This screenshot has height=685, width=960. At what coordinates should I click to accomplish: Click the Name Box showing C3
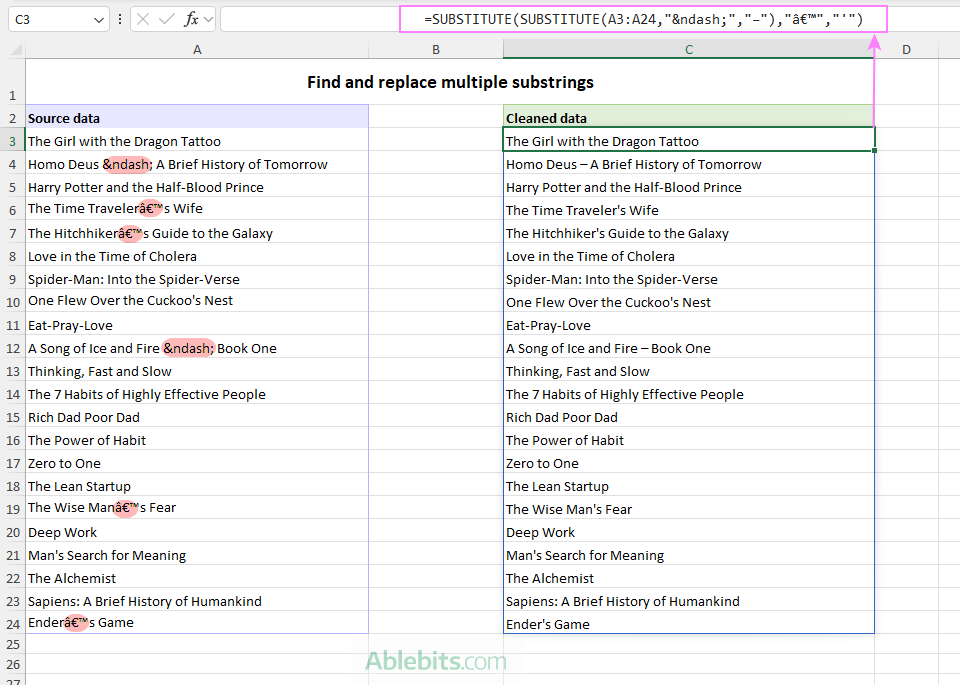pos(59,20)
